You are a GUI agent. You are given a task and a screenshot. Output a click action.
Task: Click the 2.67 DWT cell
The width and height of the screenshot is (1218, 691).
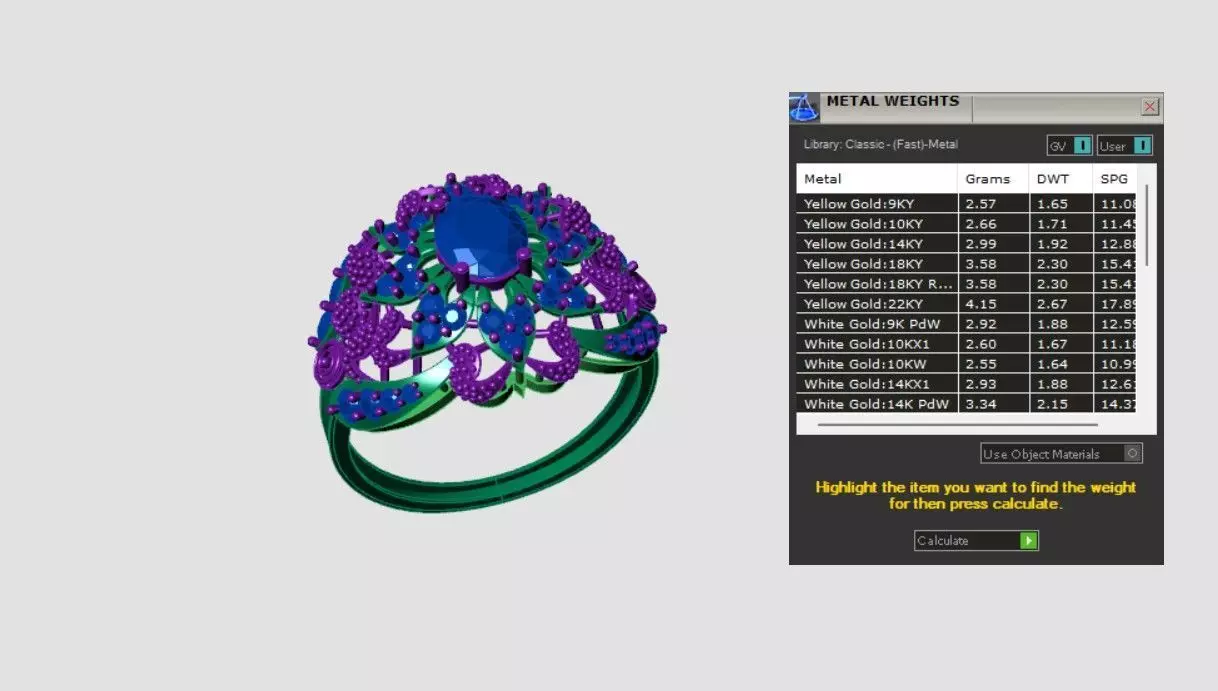pyautogui.click(x=1060, y=304)
